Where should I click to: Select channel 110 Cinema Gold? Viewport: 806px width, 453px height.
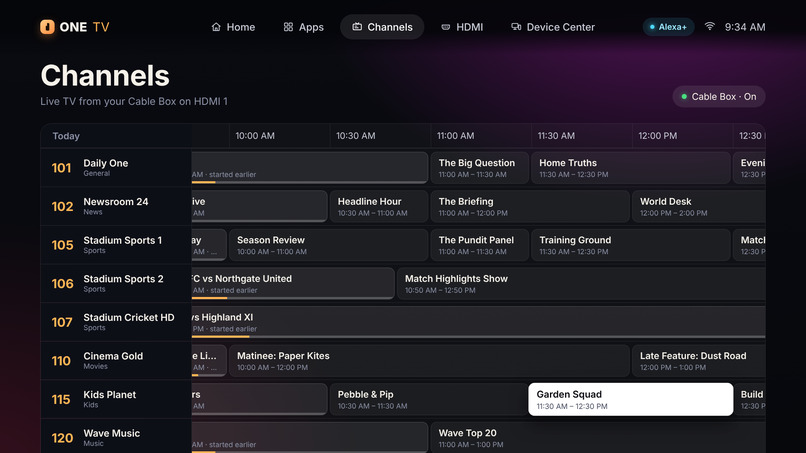[116, 360]
